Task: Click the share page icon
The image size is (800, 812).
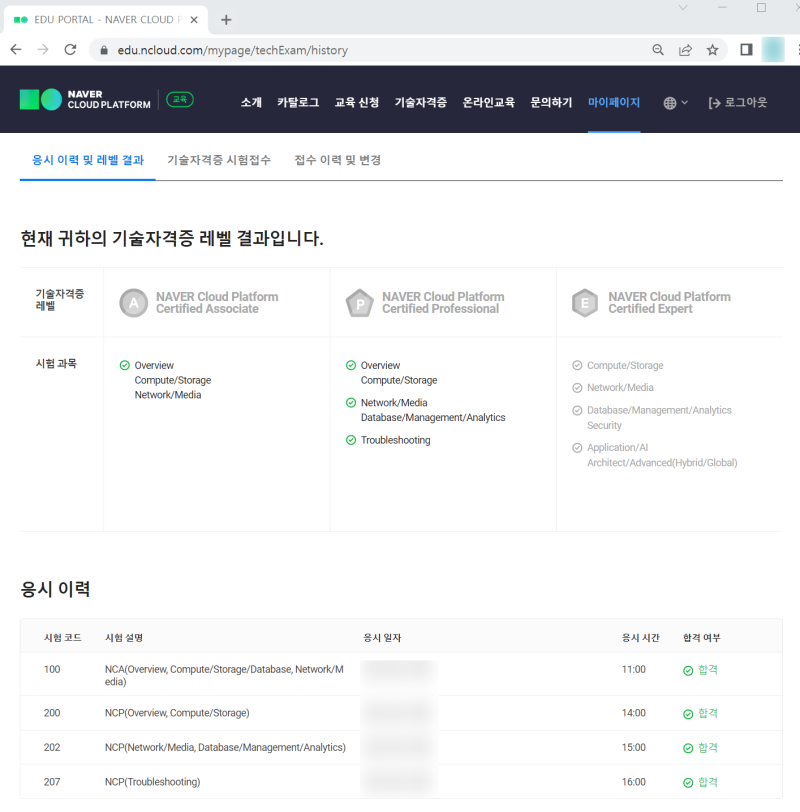Action: click(685, 50)
